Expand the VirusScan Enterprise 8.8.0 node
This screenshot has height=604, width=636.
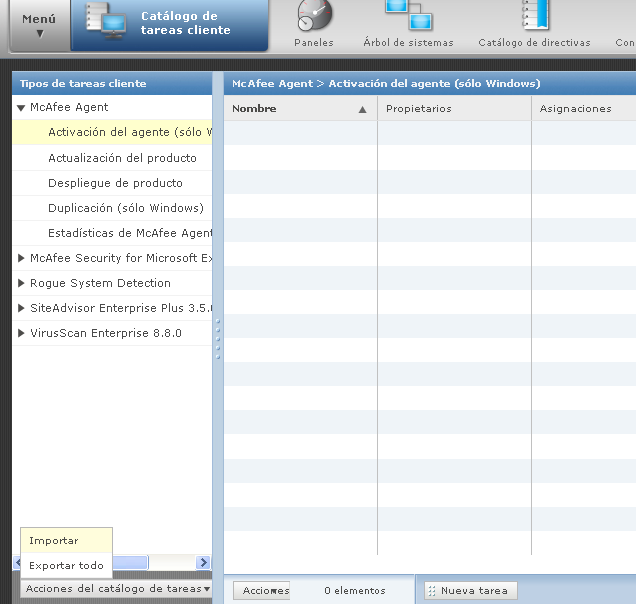21,333
